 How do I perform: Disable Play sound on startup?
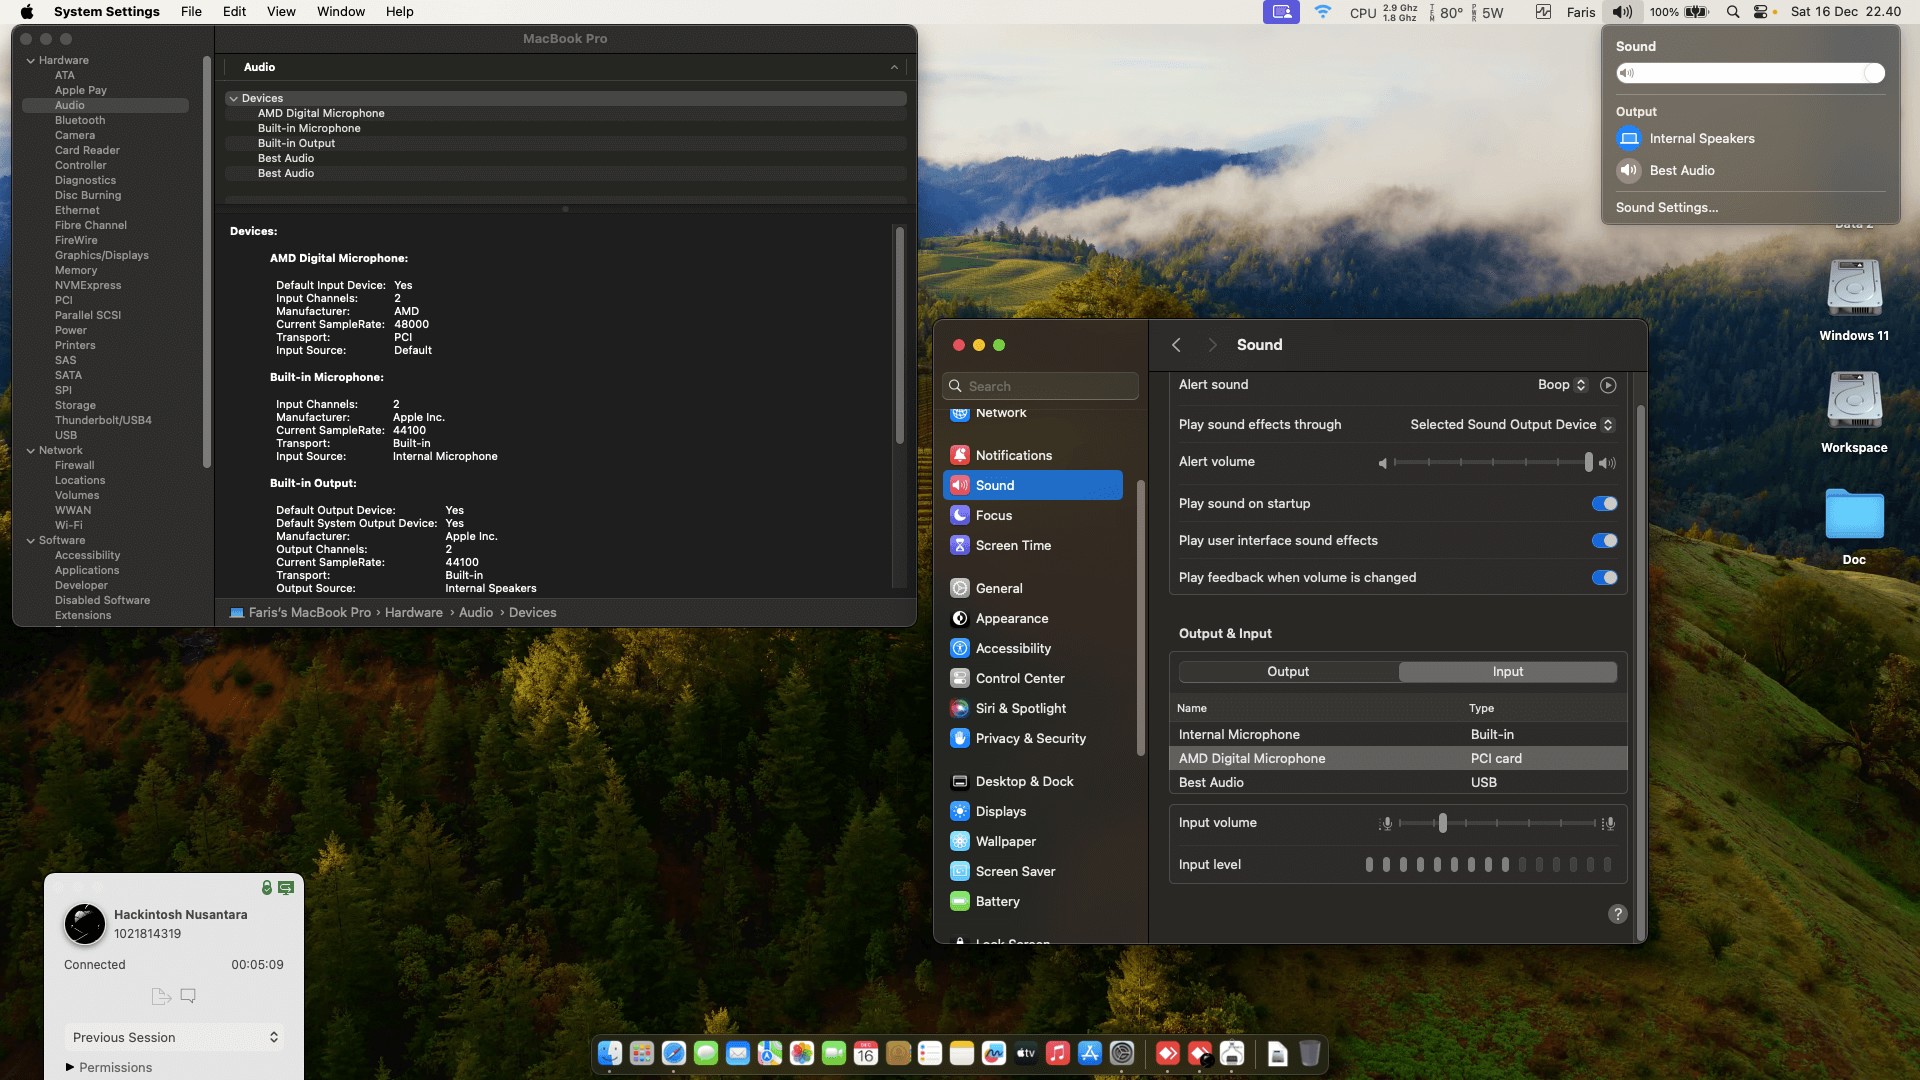point(1604,503)
